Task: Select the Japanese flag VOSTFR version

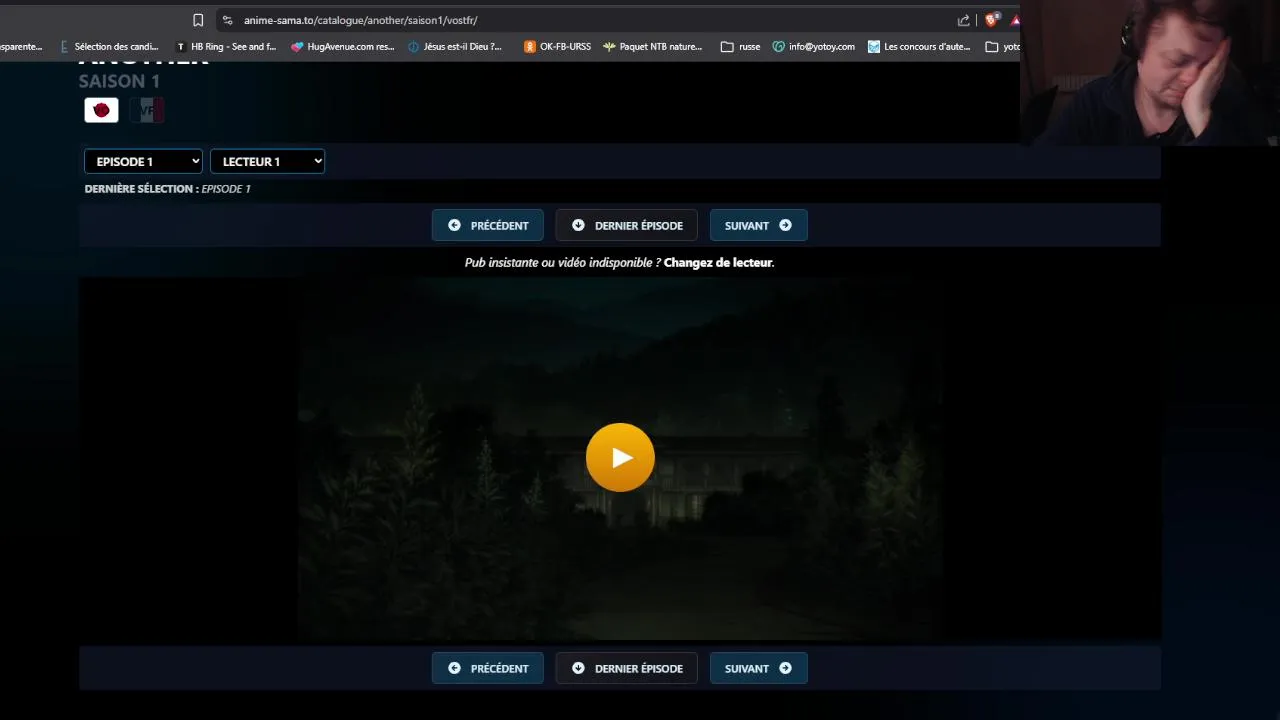Action: pyautogui.click(x=101, y=110)
